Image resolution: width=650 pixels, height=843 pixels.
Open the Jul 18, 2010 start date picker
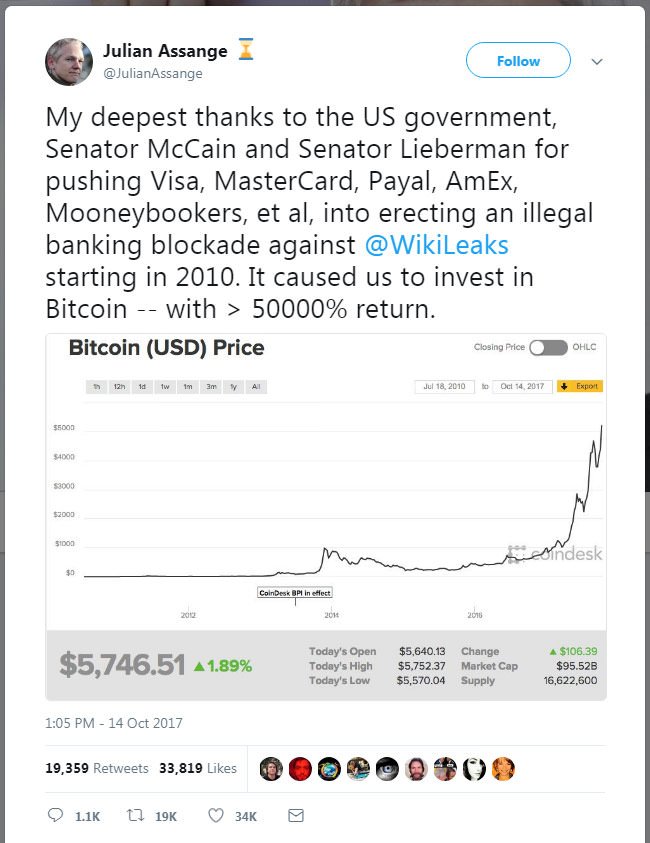tap(444, 387)
